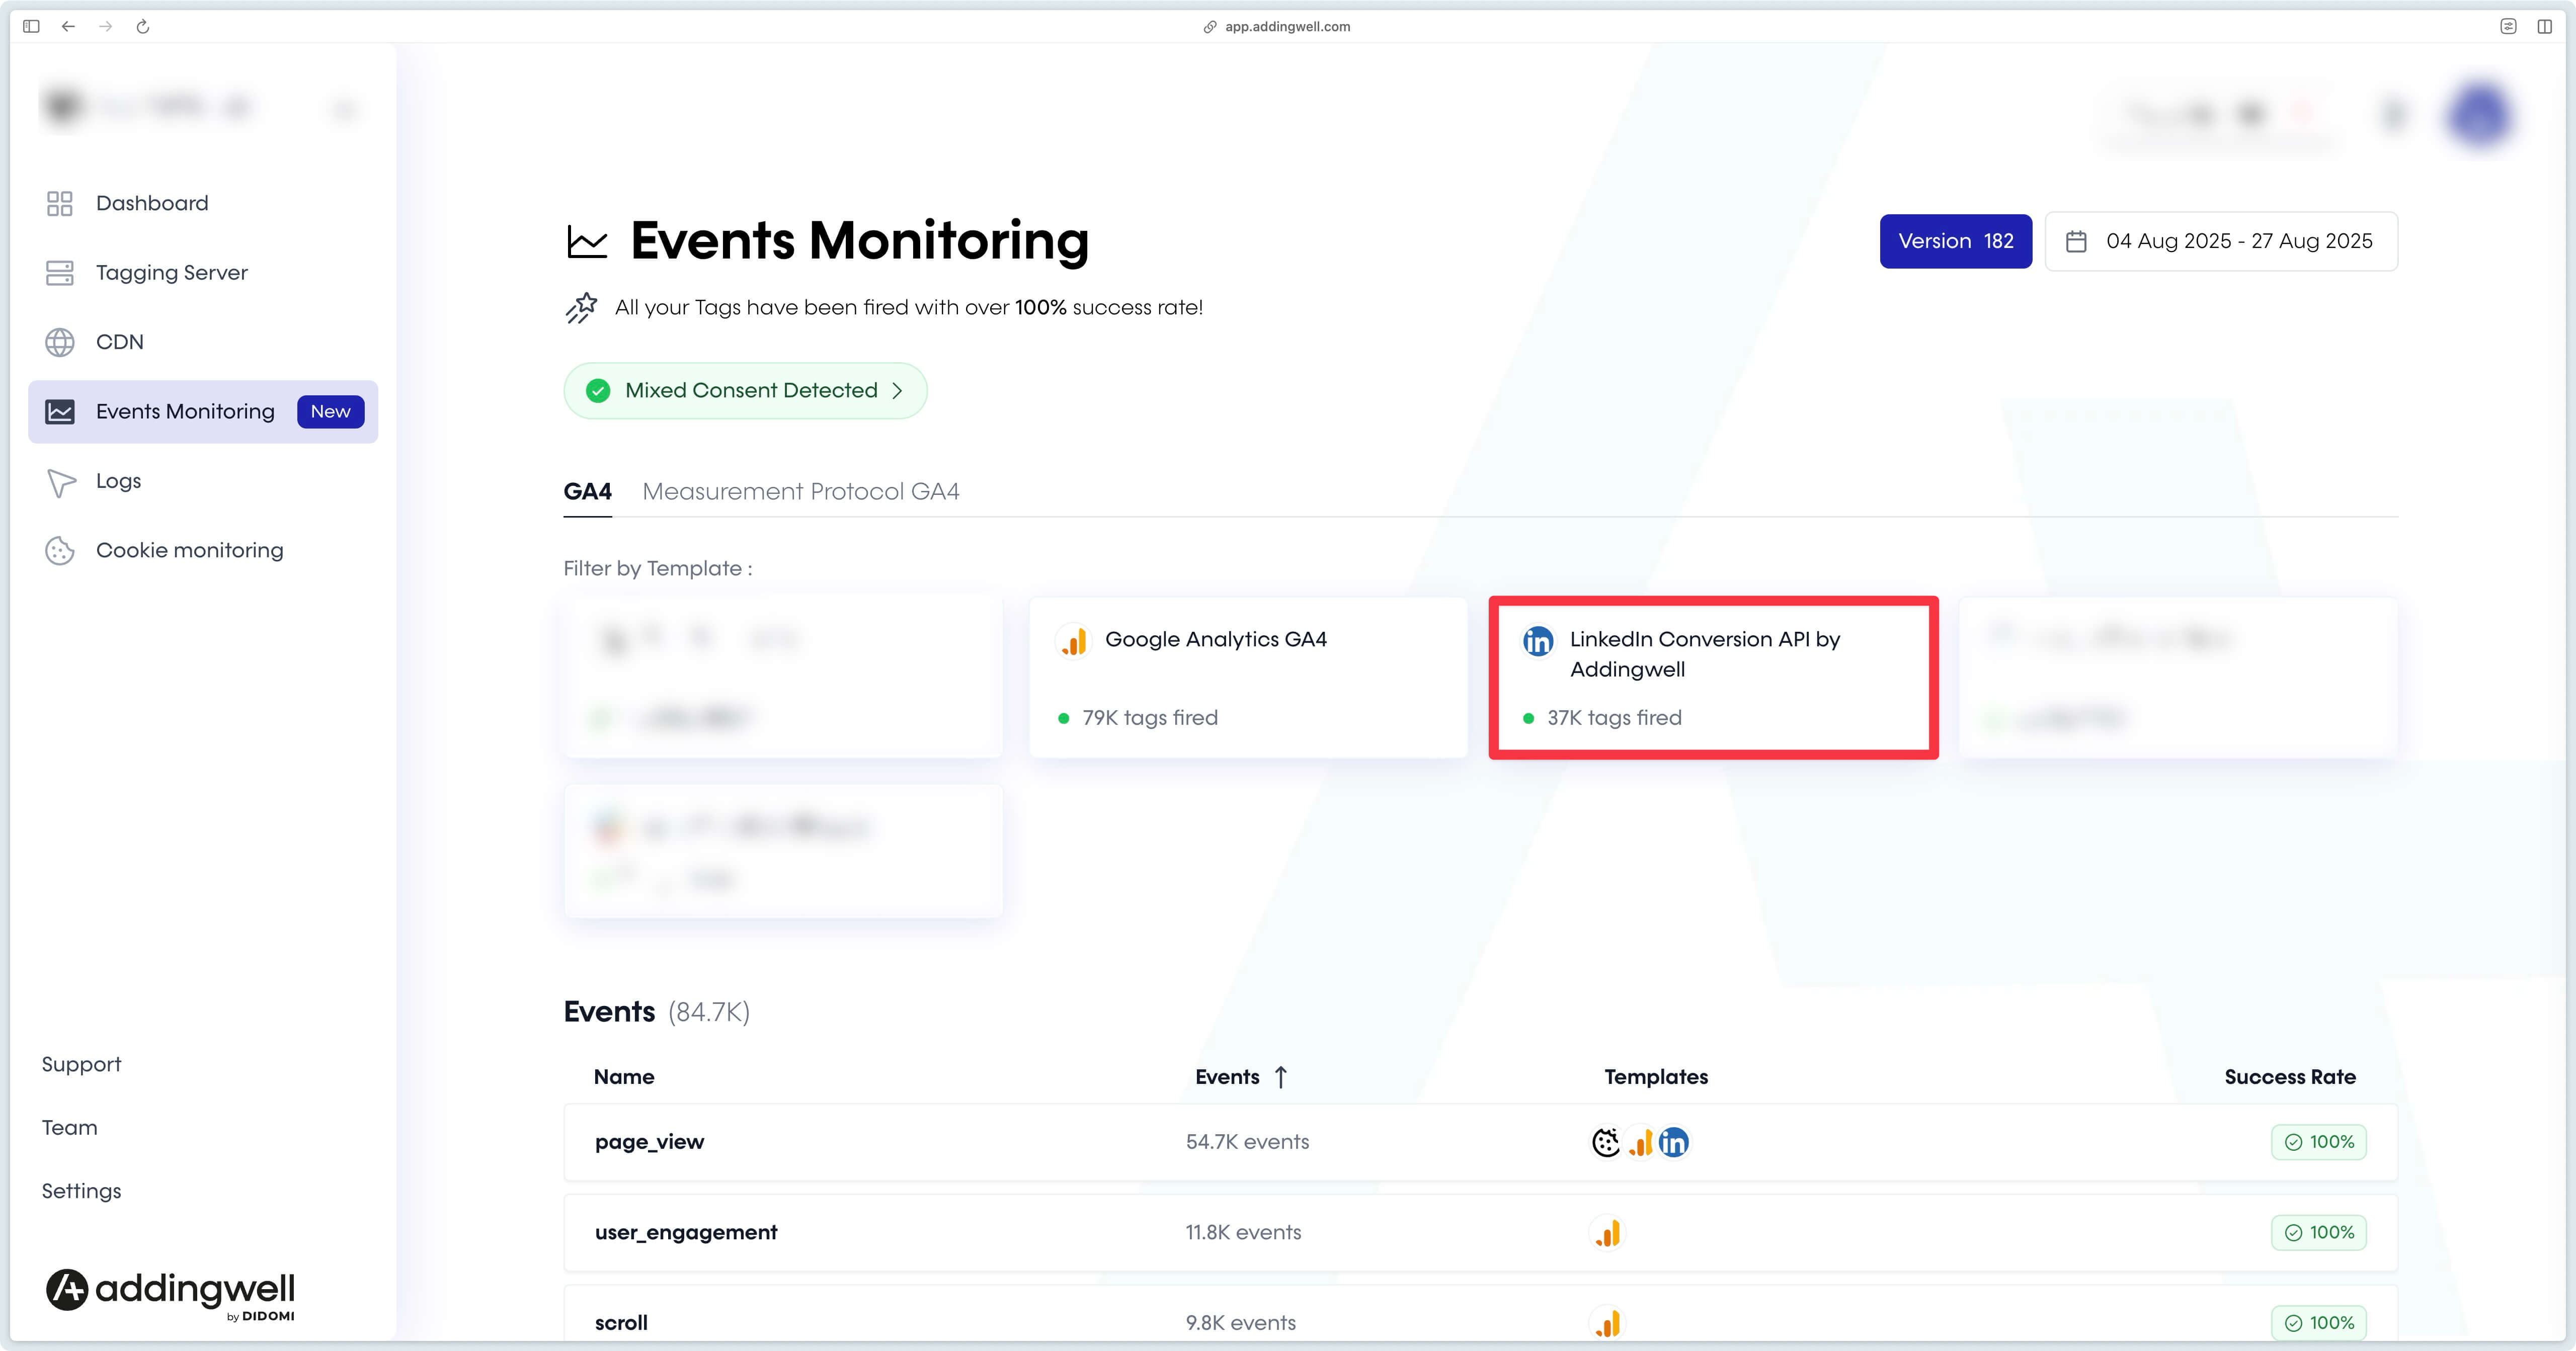The image size is (2576, 1351).
Task: Filter by LinkedIn Conversion API template card
Action: click(x=1713, y=677)
